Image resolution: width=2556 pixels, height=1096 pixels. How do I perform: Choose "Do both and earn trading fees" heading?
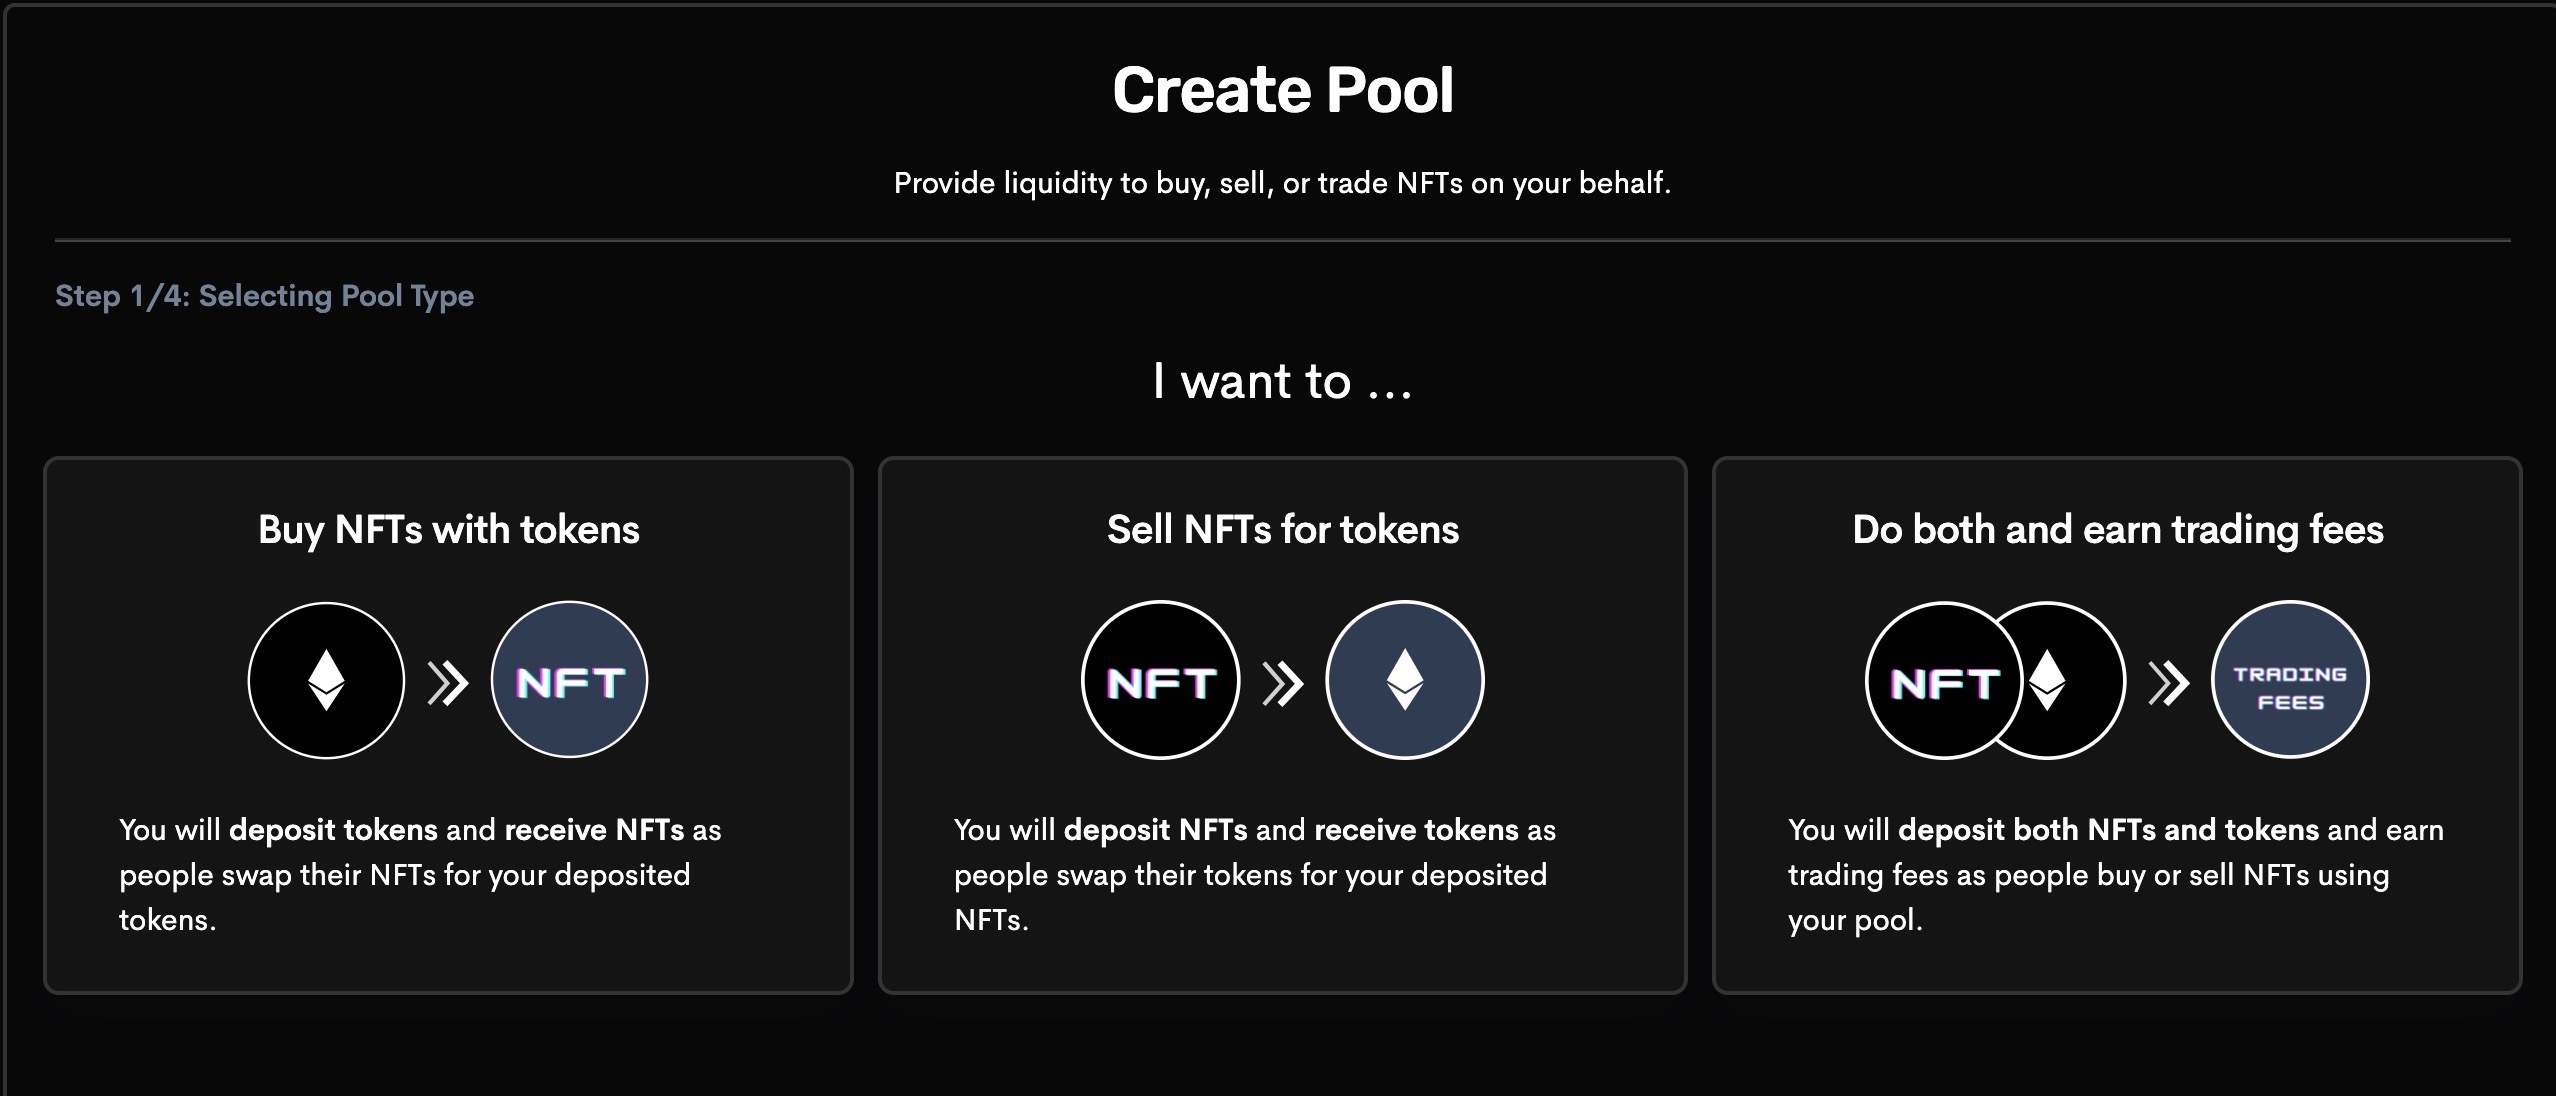pos(2117,530)
